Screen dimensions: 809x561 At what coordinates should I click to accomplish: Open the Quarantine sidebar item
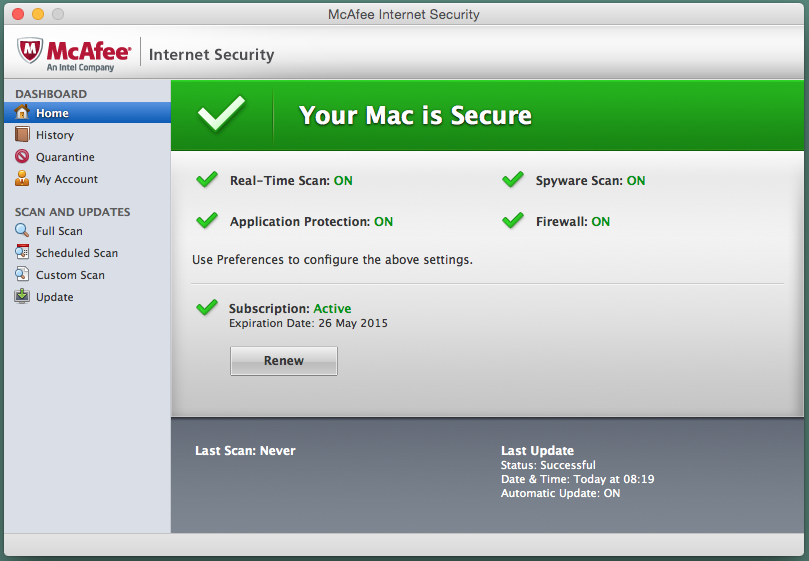[65, 157]
